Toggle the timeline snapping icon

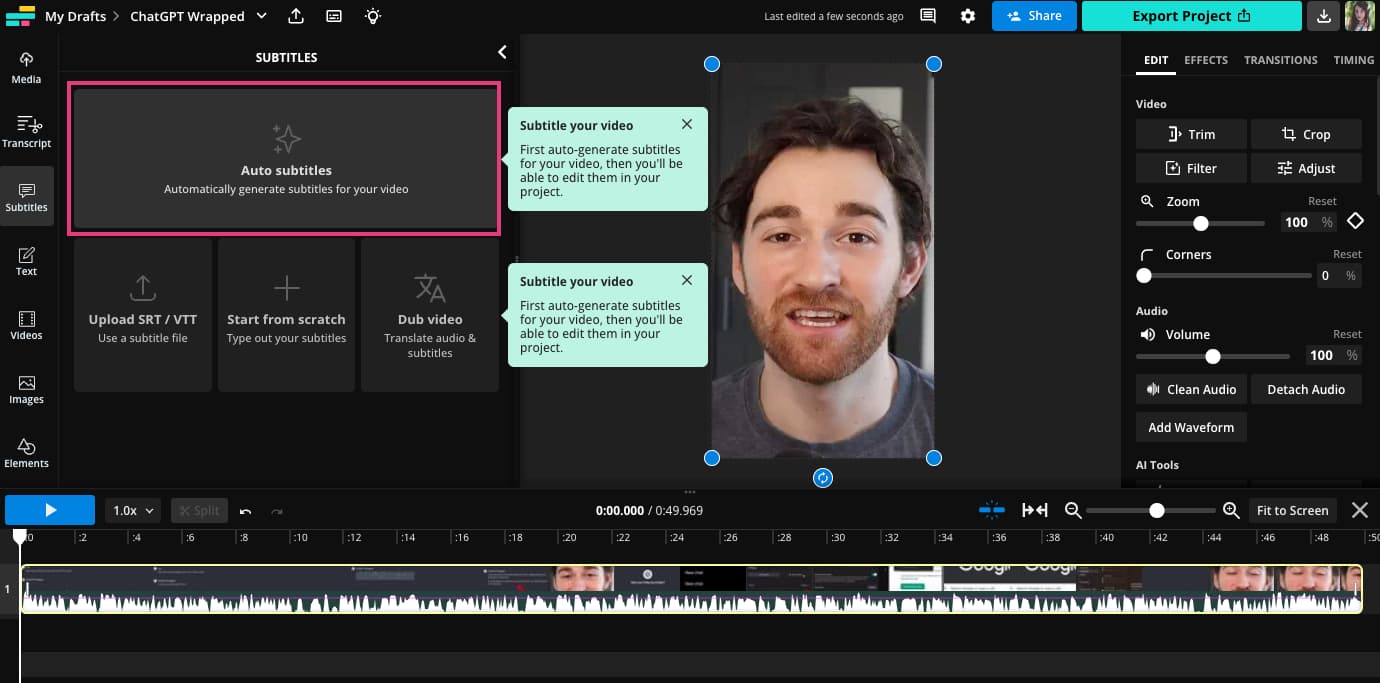pyautogui.click(x=992, y=510)
